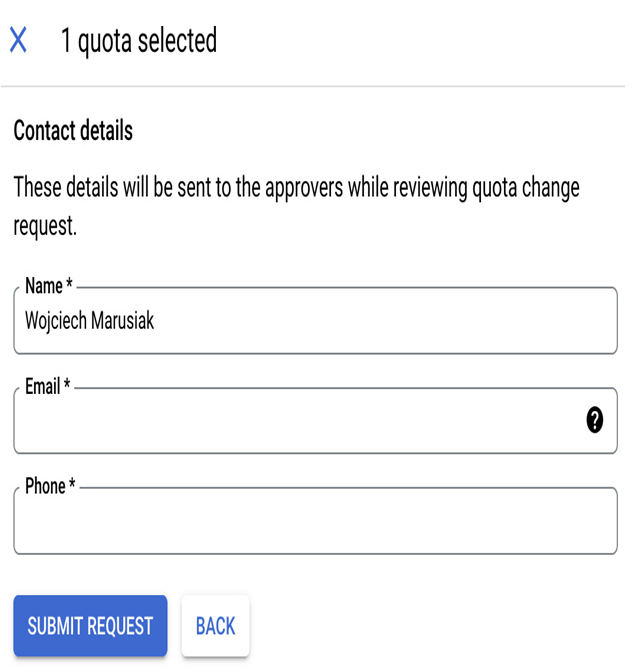Image resolution: width=632 pixels, height=667 pixels.
Task: Click the 'Contact details' heading
Action: pos(73,130)
